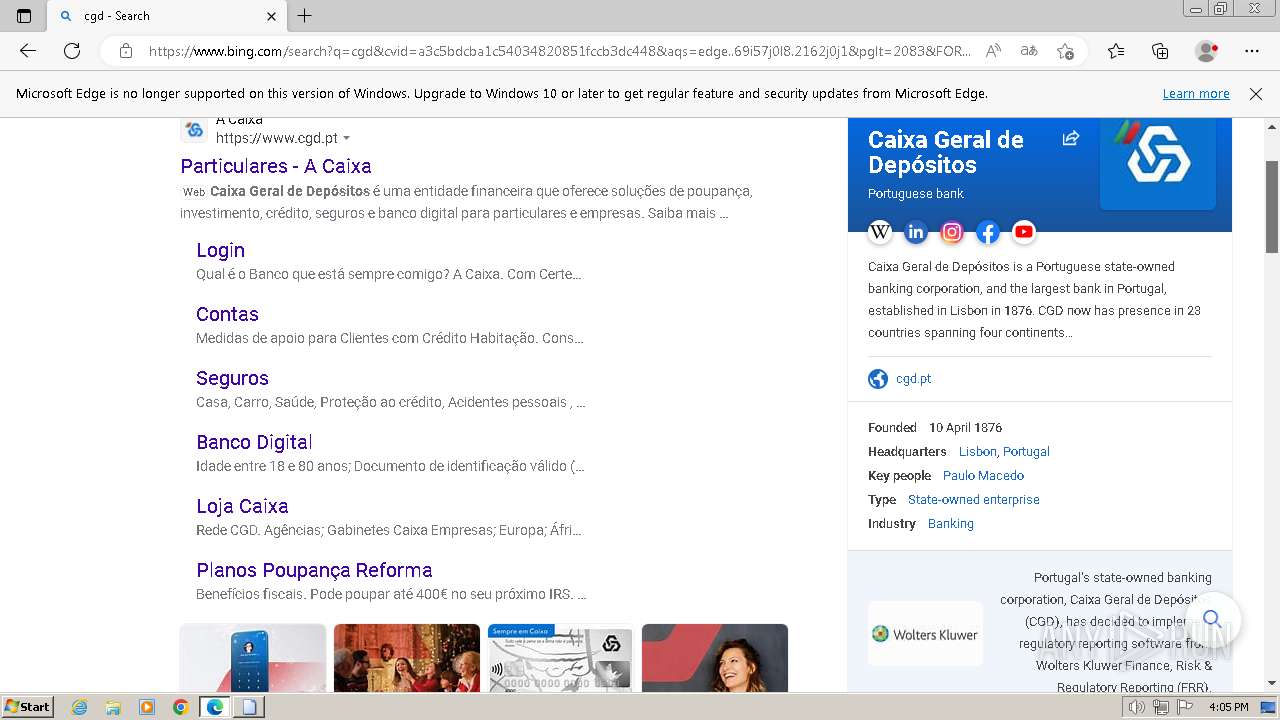Open Banking industry link
1280x720 pixels.
pos(951,524)
